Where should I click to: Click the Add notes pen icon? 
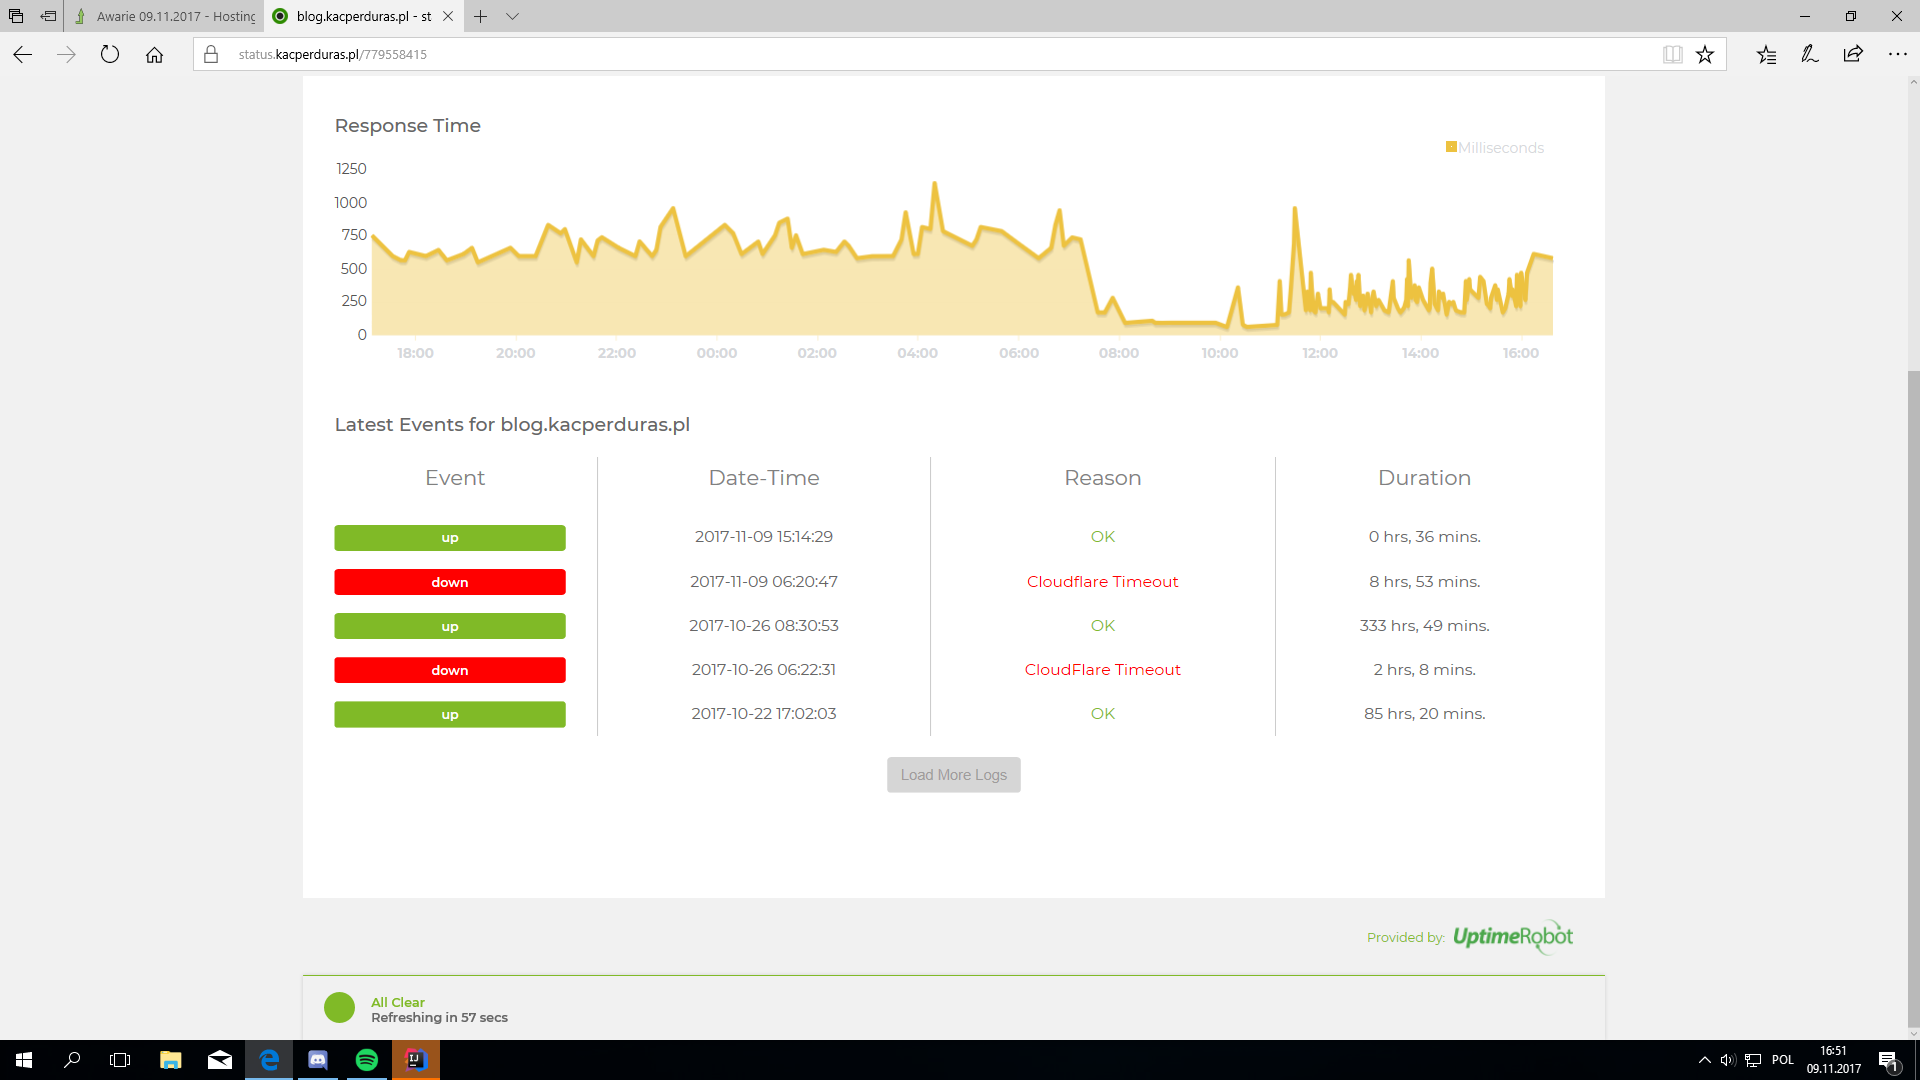(x=1810, y=55)
